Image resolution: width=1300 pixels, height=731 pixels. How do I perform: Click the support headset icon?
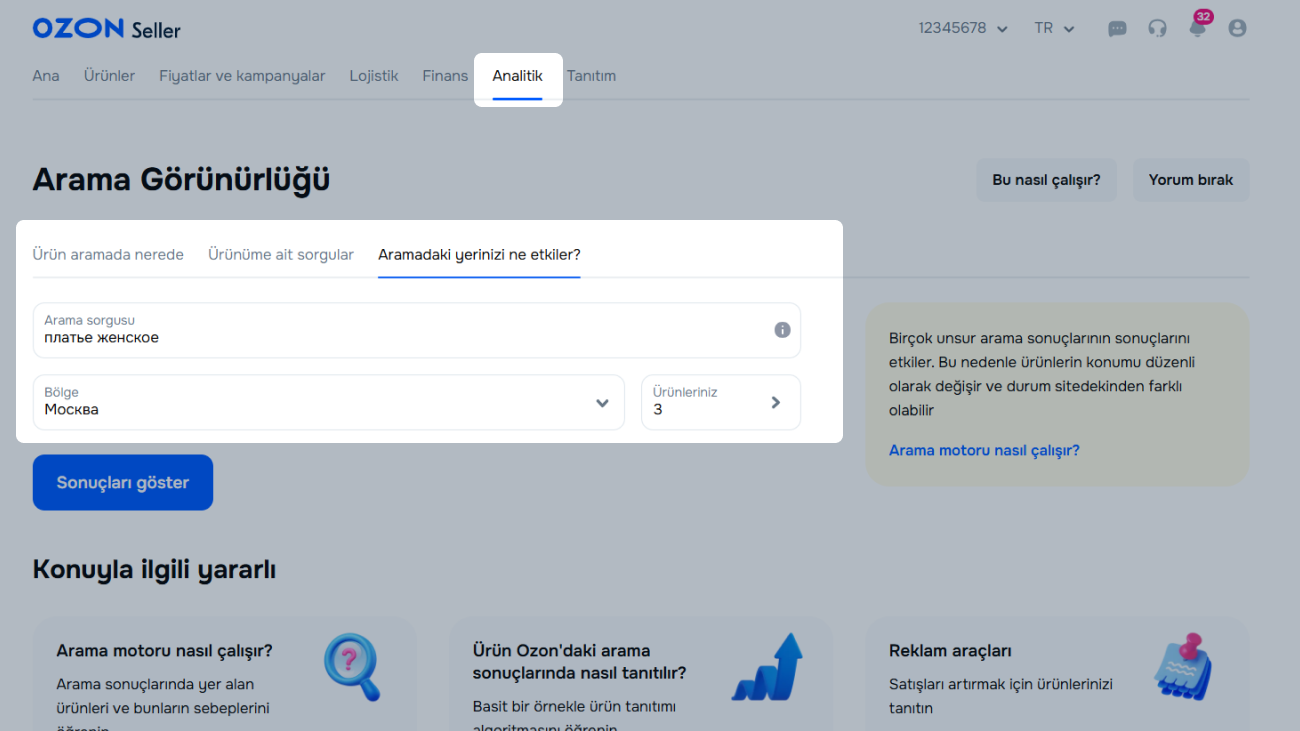pyautogui.click(x=1157, y=29)
